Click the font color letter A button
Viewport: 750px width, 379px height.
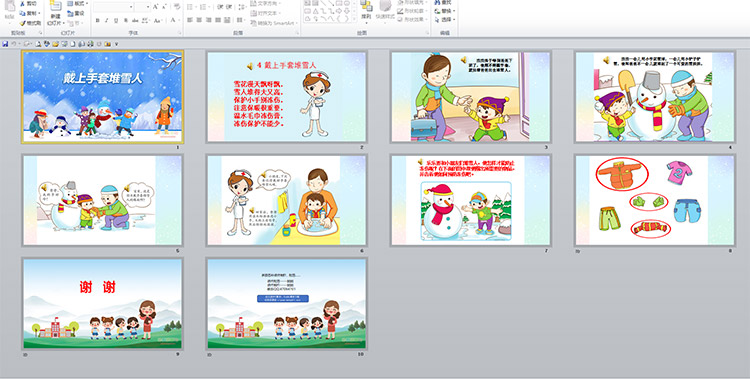[173, 21]
